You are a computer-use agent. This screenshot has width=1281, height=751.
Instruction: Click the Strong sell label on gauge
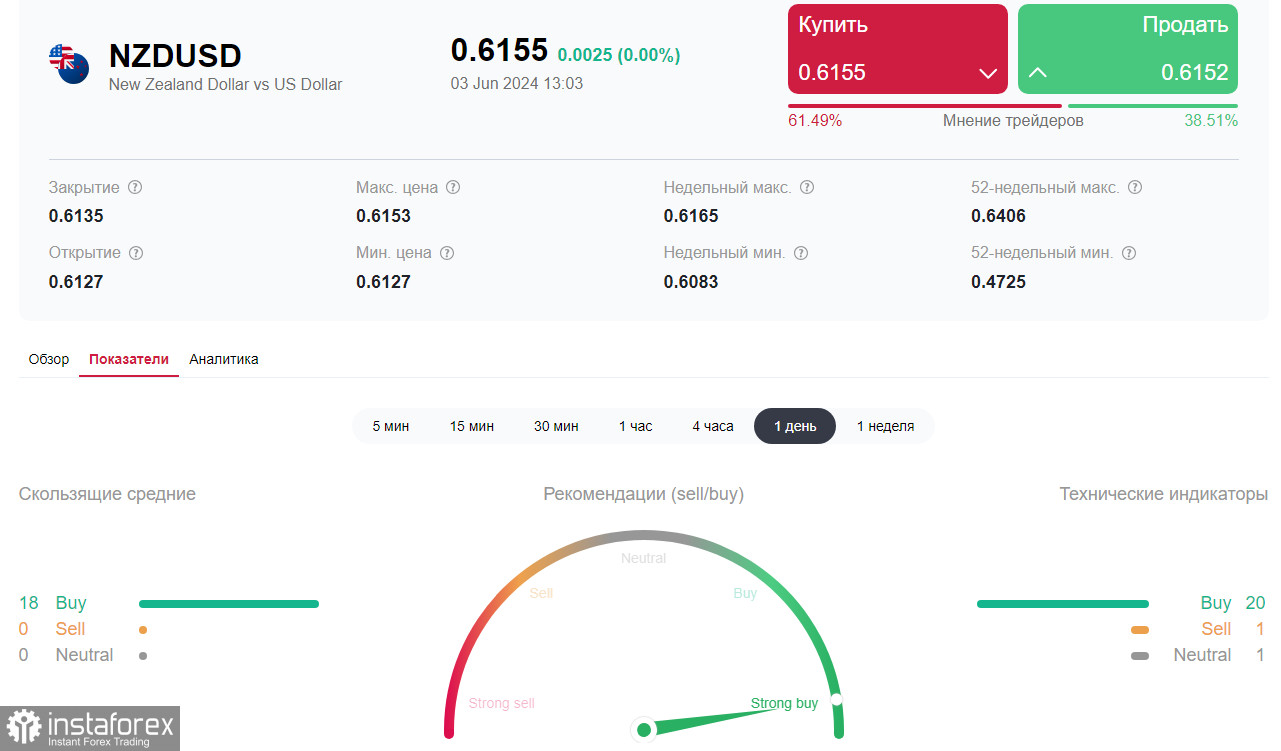coord(502,703)
